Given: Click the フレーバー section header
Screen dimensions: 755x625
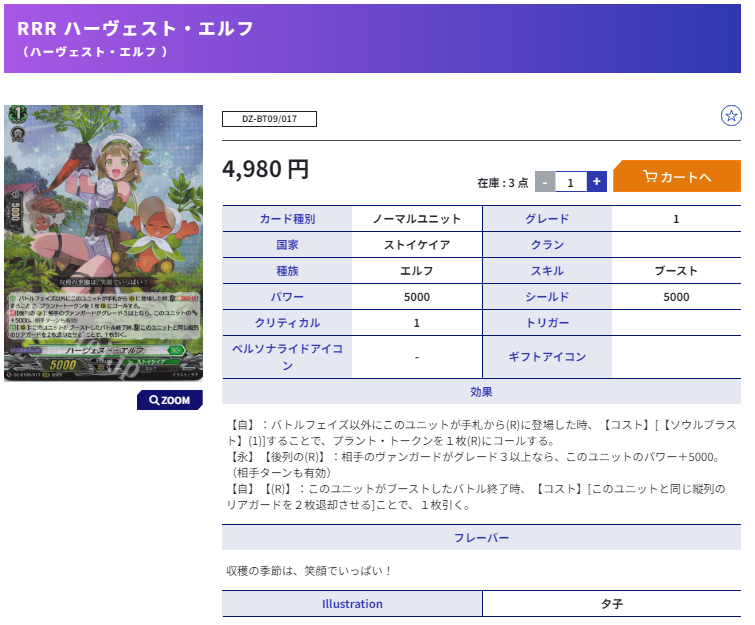Looking at the screenshot, I should coord(481,538).
